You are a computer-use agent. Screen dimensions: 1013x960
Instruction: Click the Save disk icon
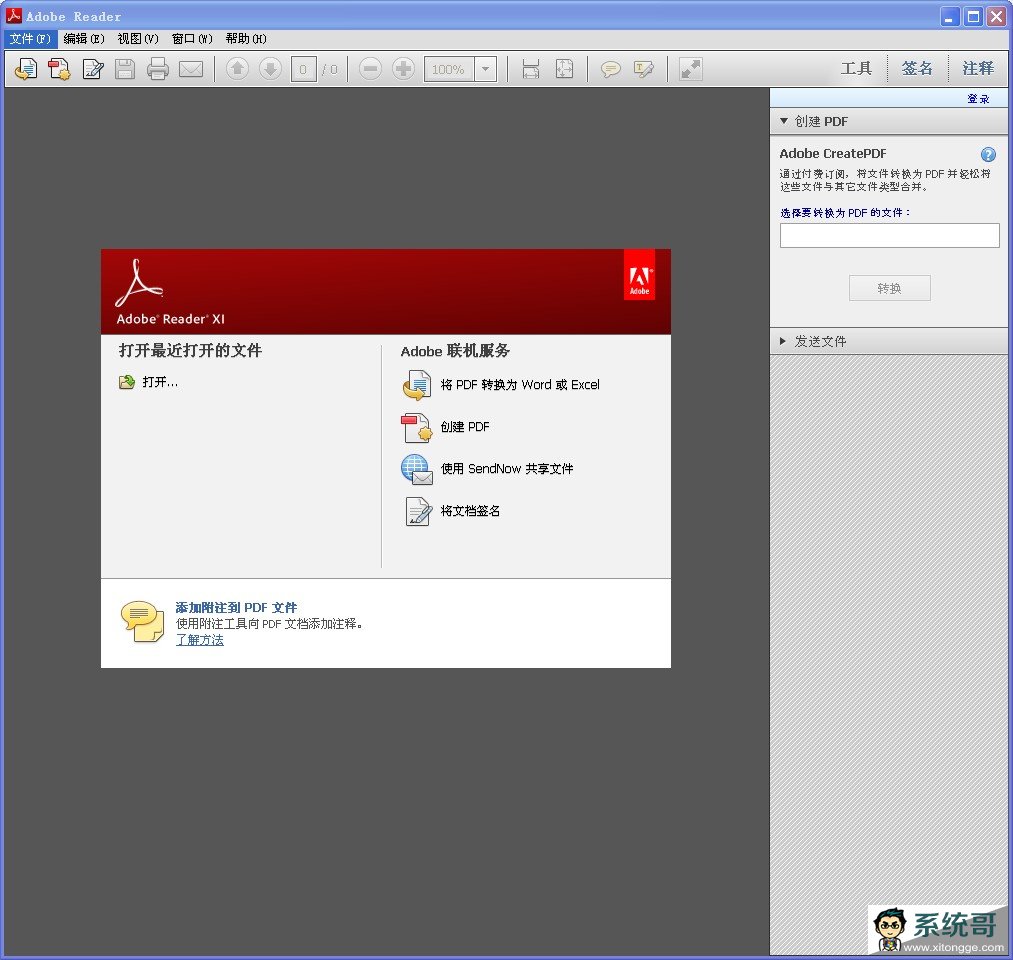point(125,68)
